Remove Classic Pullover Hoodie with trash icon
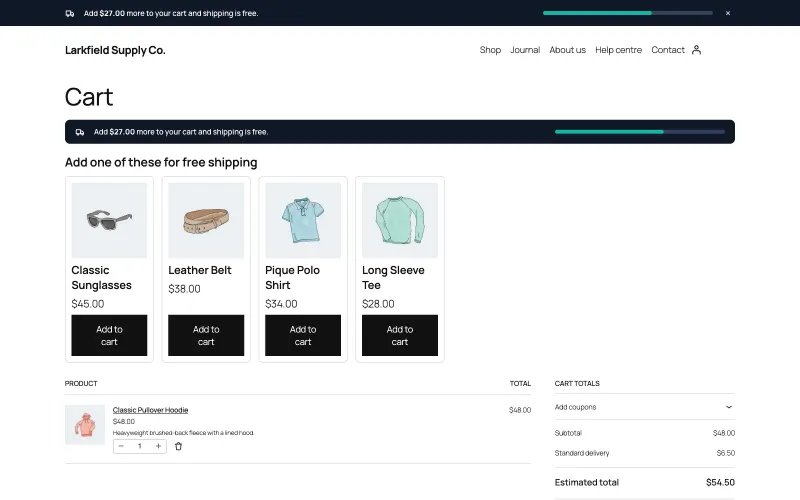 (179, 446)
